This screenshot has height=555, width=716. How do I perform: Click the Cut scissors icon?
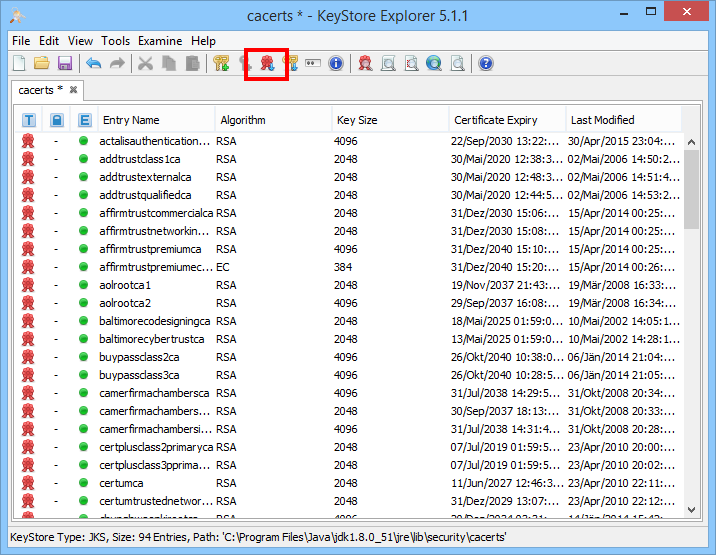(145, 63)
